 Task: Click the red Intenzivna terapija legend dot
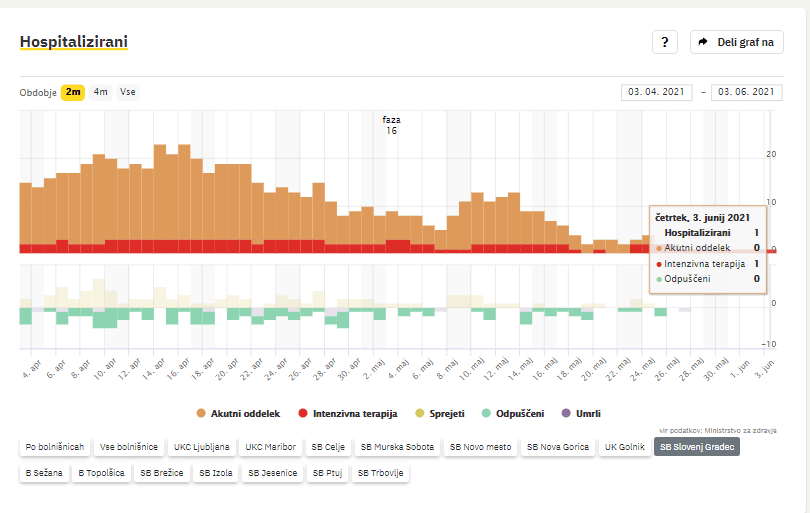point(304,413)
